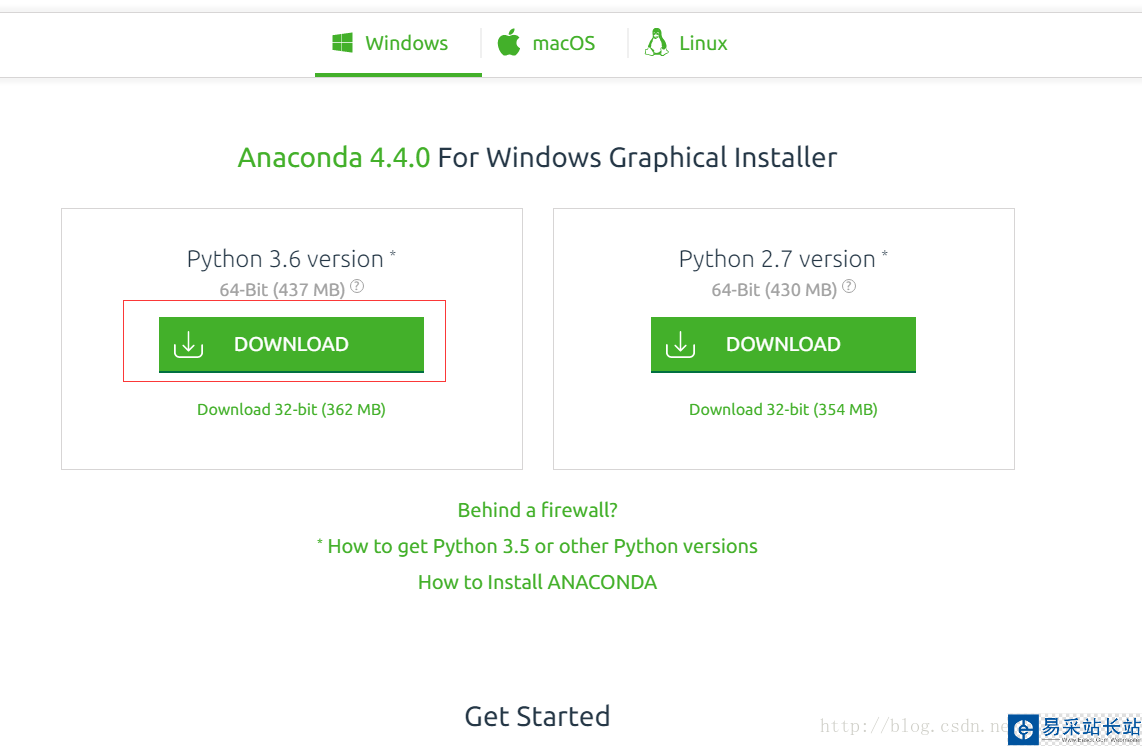Click download arrow icon for Python 2.7

pyautogui.click(x=680, y=344)
